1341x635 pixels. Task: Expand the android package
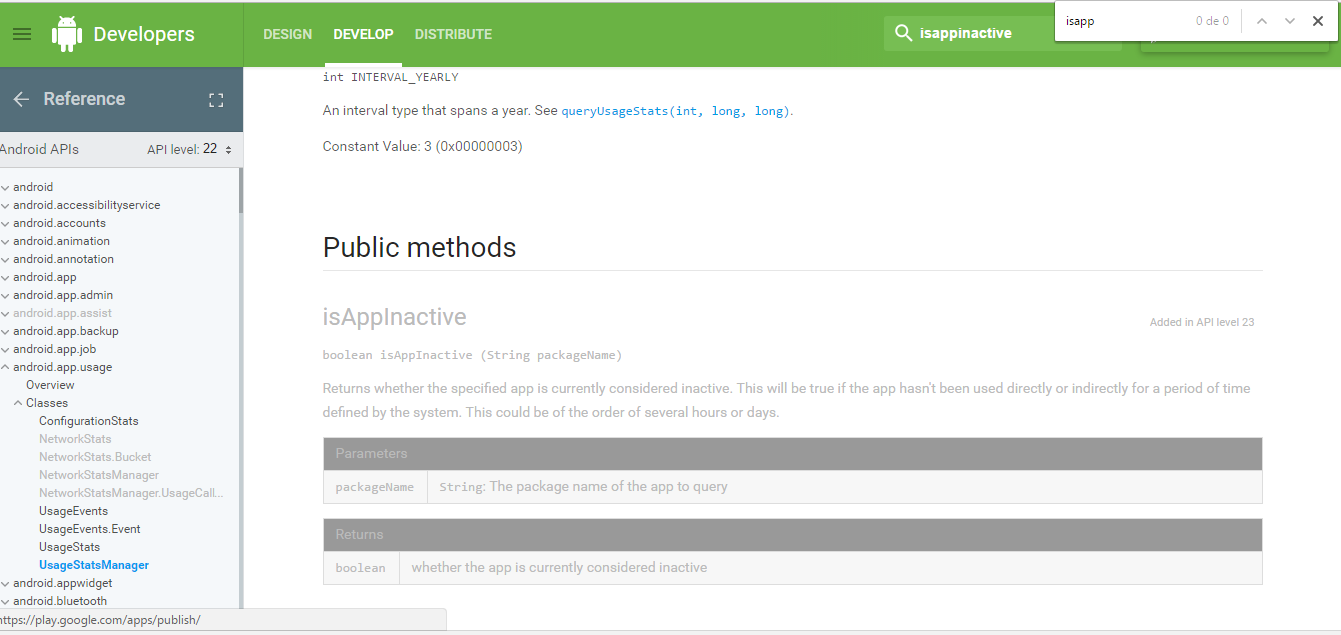pyautogui.click(x=5, y=187)
